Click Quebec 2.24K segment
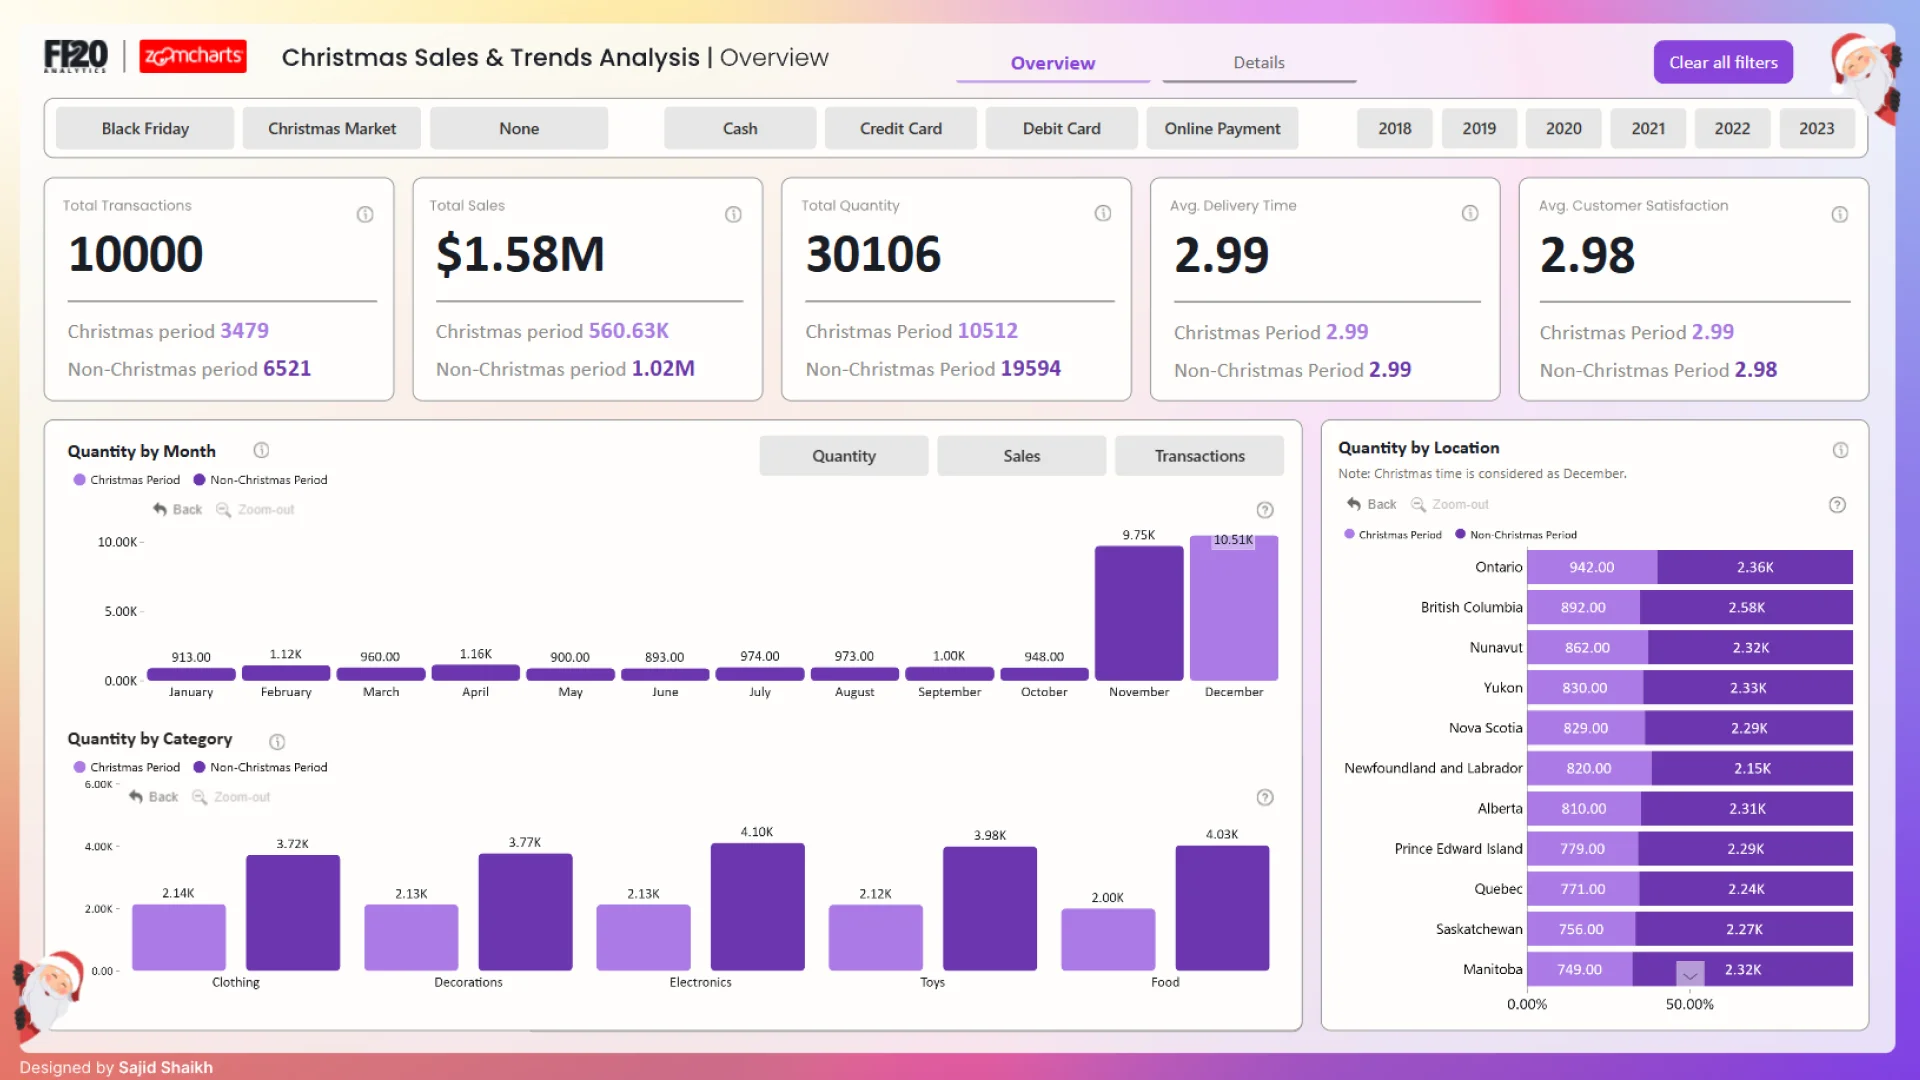 click(x=1745, y=889)
